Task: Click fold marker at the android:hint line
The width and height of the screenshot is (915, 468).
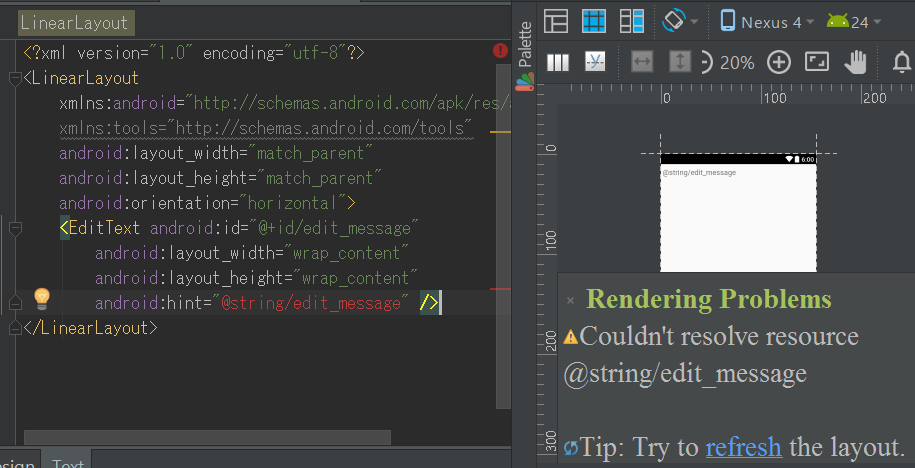Action: [x=15, y=303]
